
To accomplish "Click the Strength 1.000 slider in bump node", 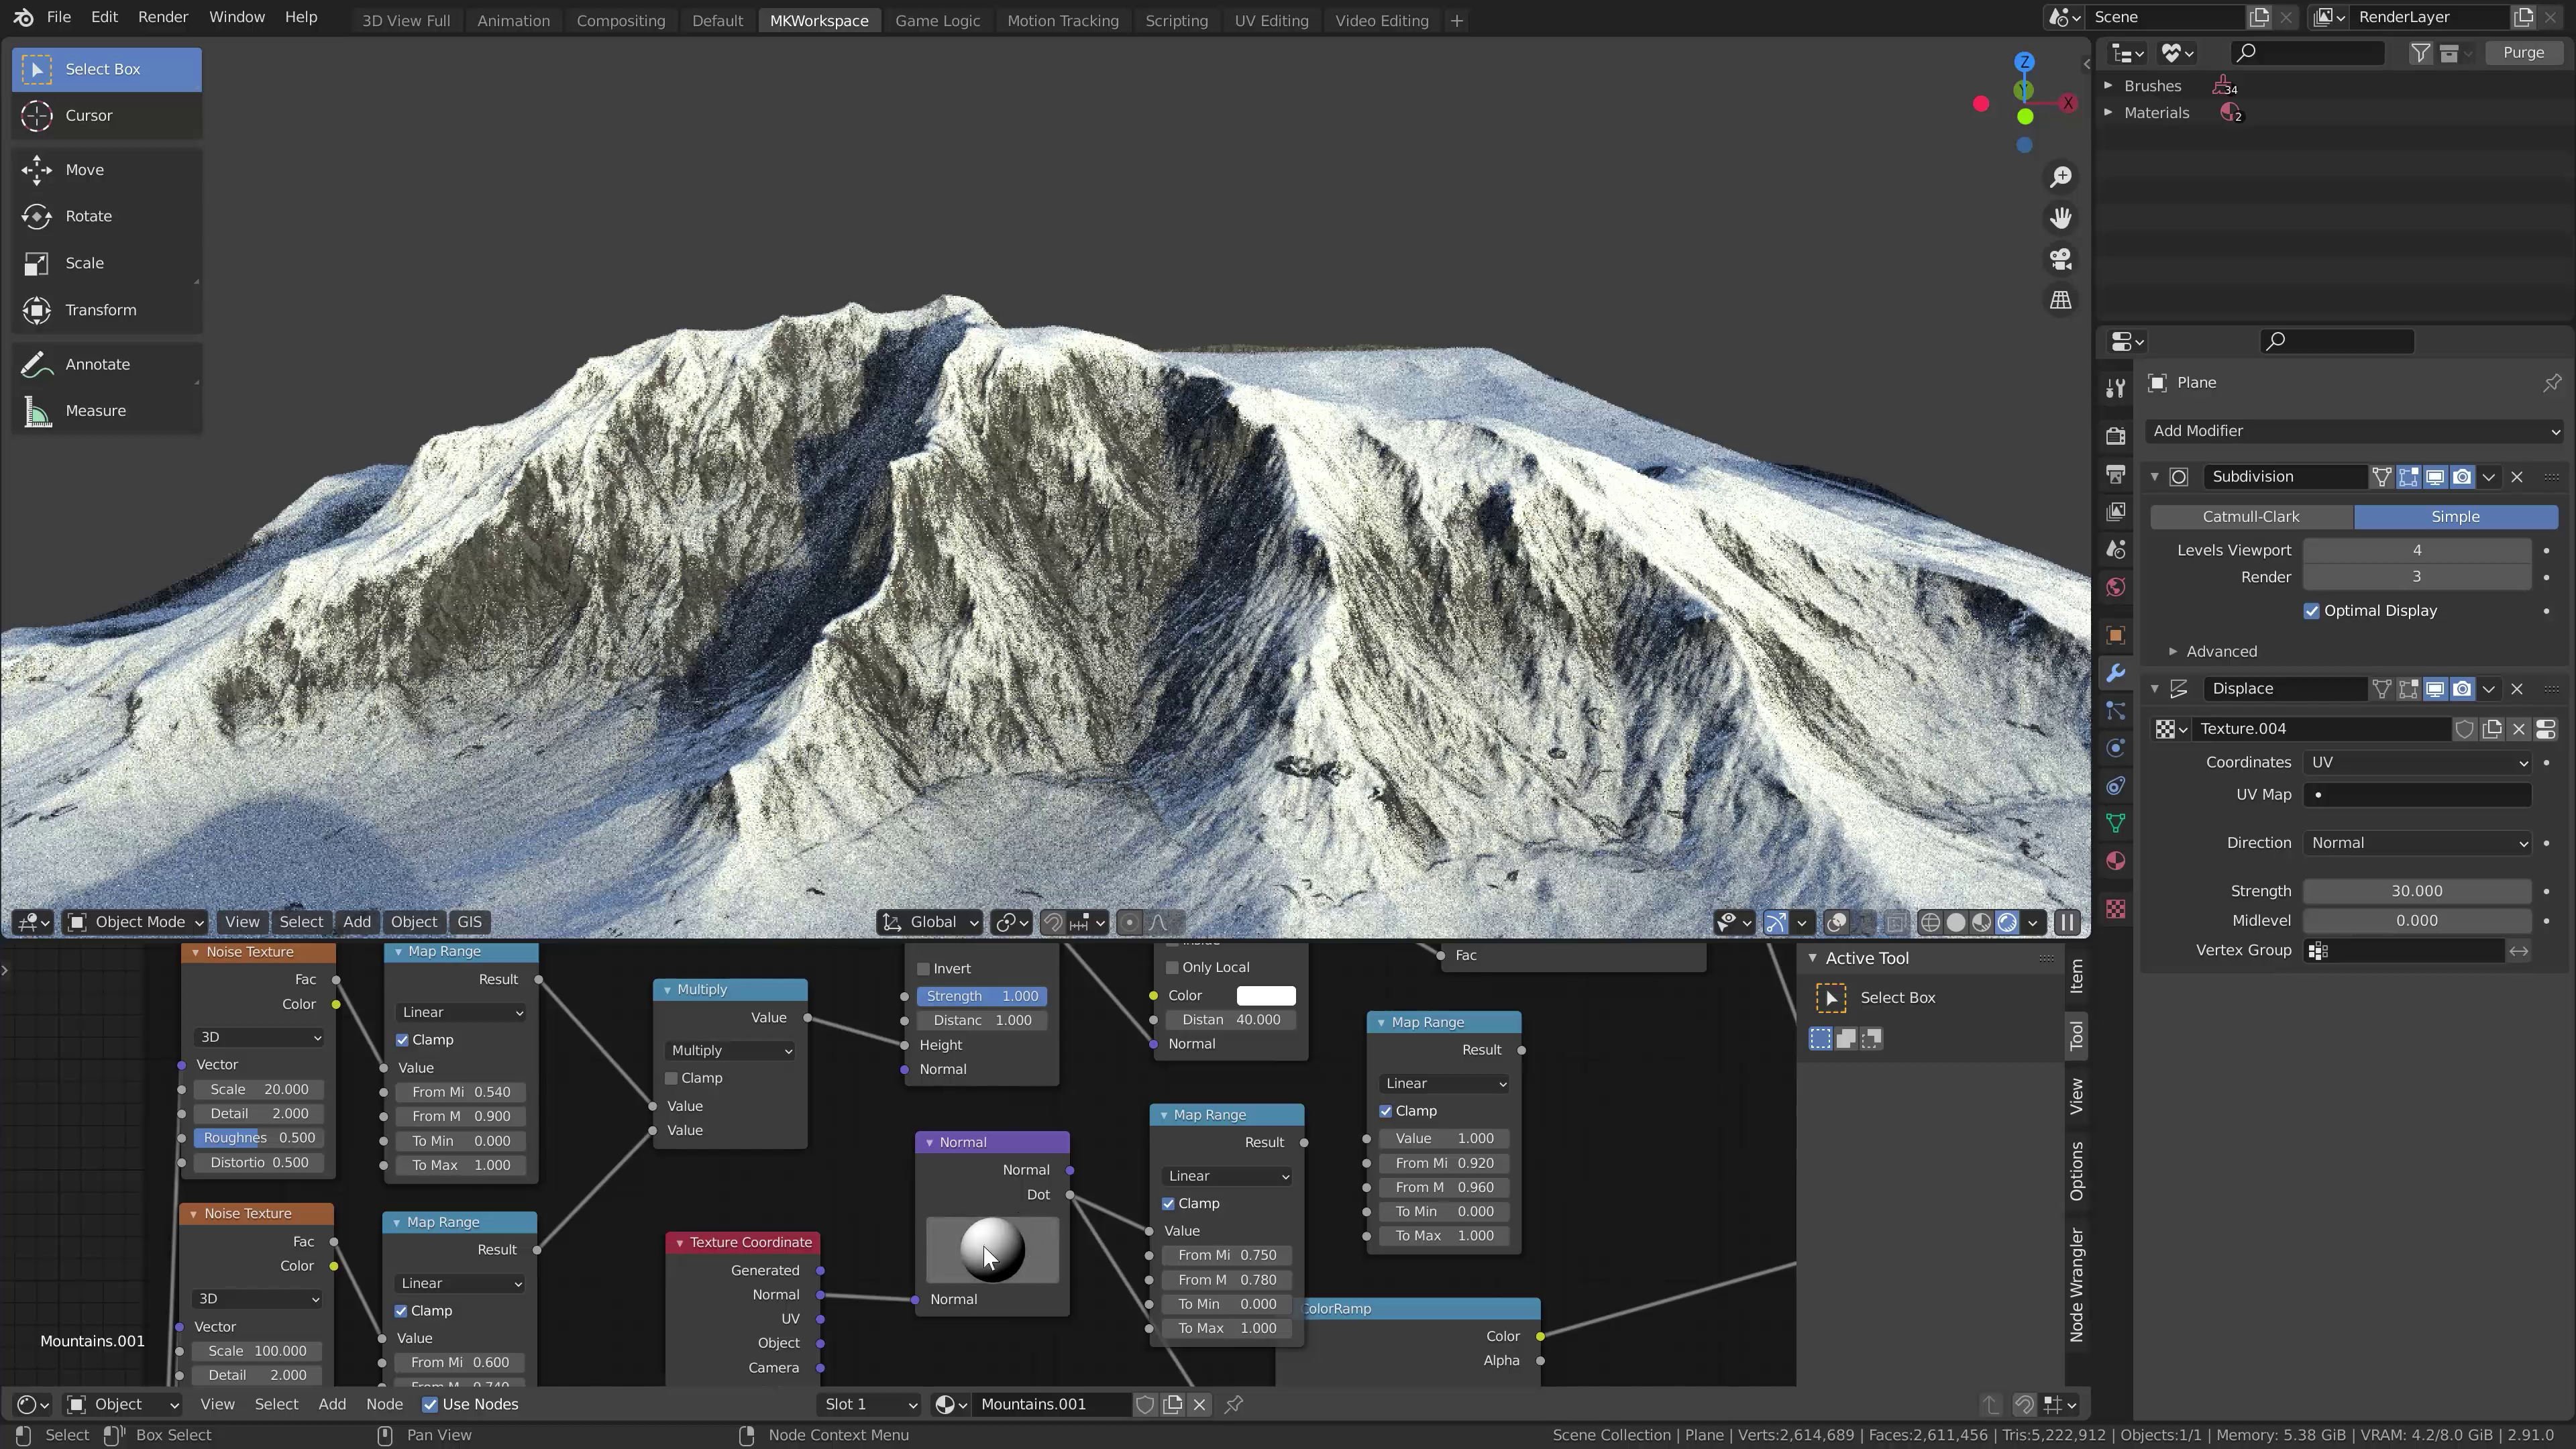I will [982, 996].
